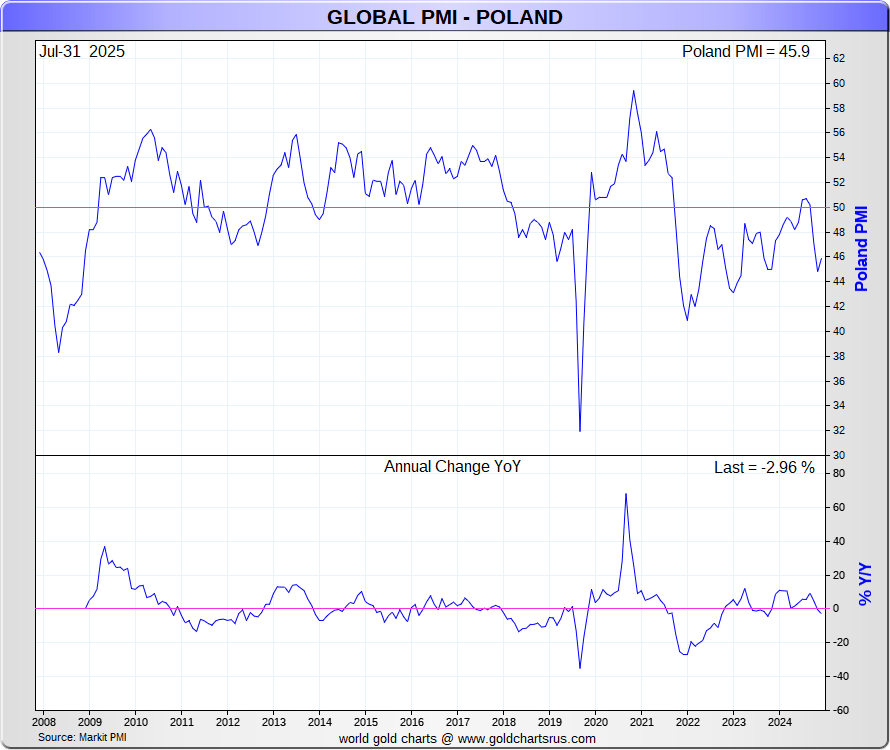
Task: Click the PMI line's lowest trough near 32
Action: click(580, 430)
